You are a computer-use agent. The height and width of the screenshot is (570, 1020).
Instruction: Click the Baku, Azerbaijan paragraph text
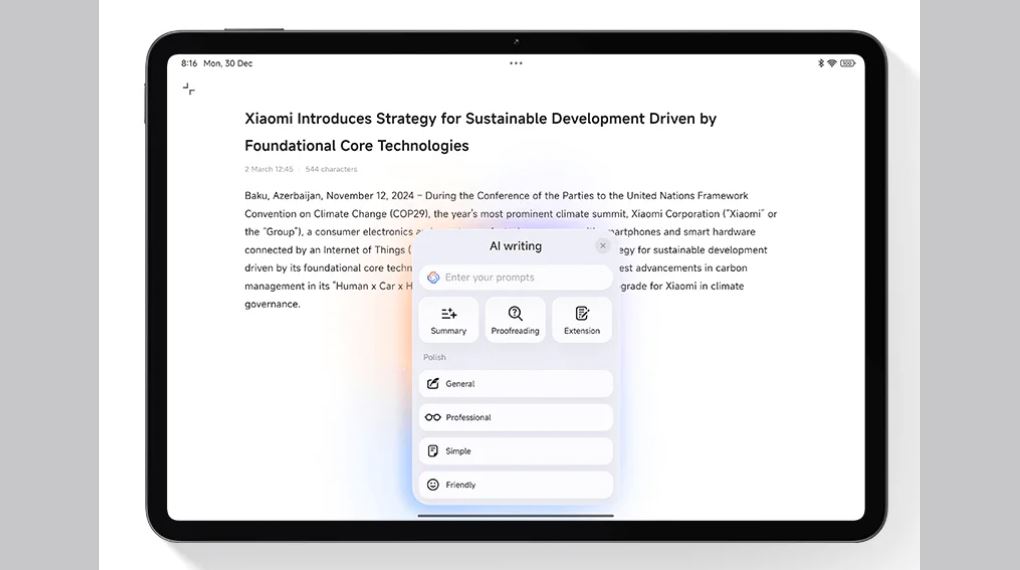click(x=511, y=250)
